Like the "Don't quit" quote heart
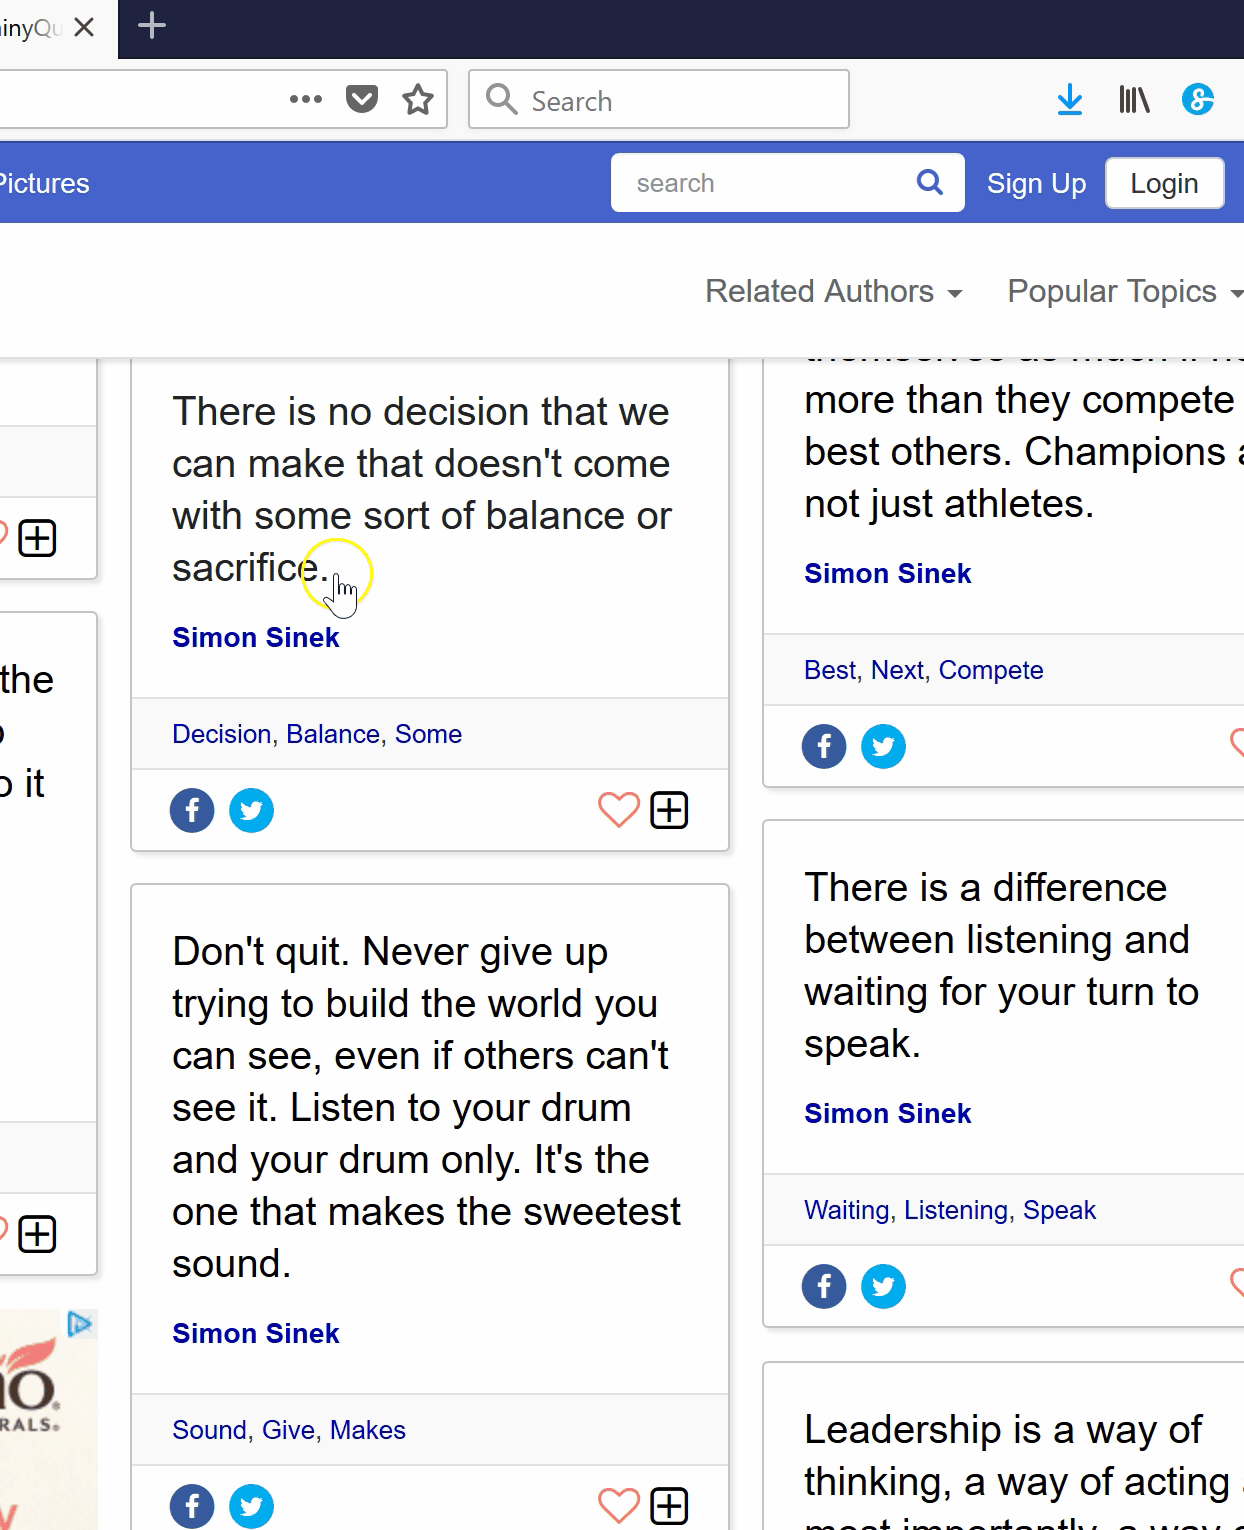 [x=618, y=1506]
